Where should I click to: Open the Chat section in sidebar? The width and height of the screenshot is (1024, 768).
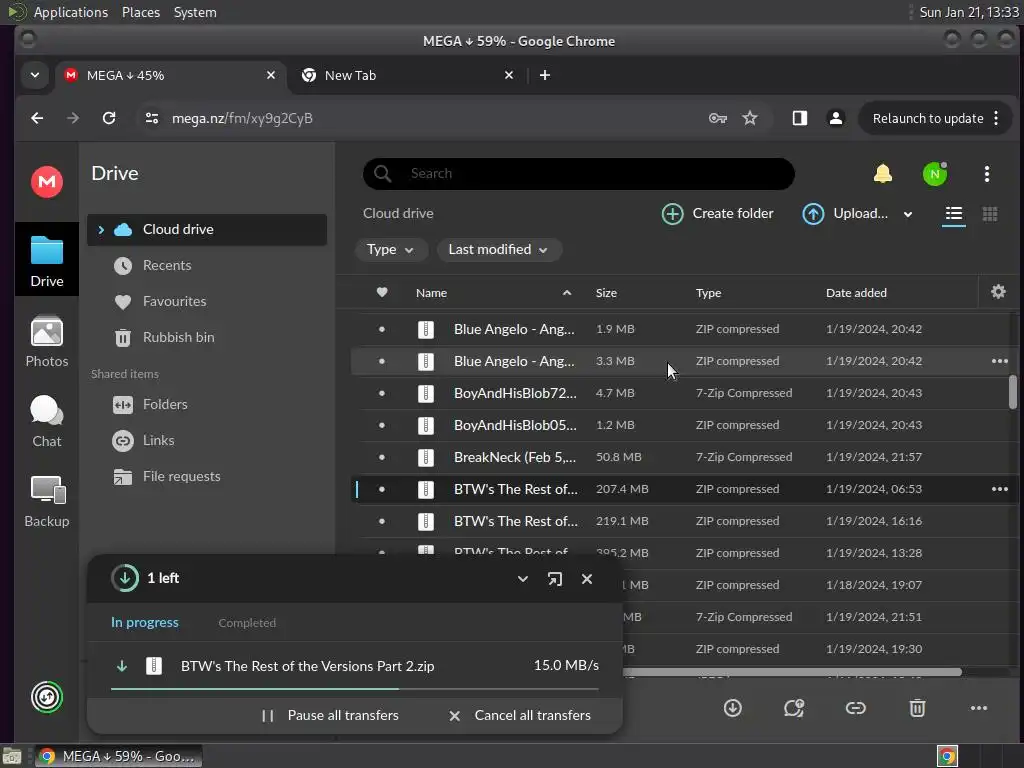coord(47,422)
